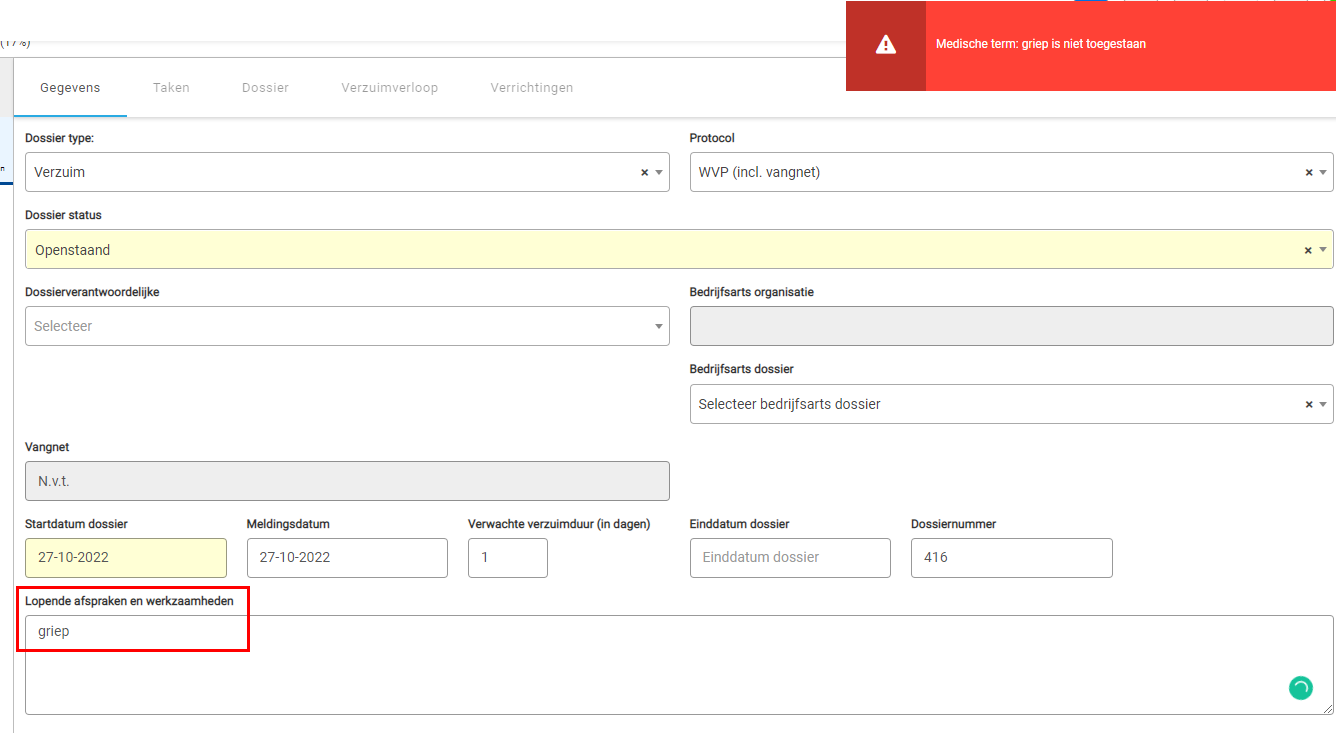Clear the Dossier type selection with the x
Image resolution: width=1336 pixels, height=733 pixels.
[x=645, y=173]
